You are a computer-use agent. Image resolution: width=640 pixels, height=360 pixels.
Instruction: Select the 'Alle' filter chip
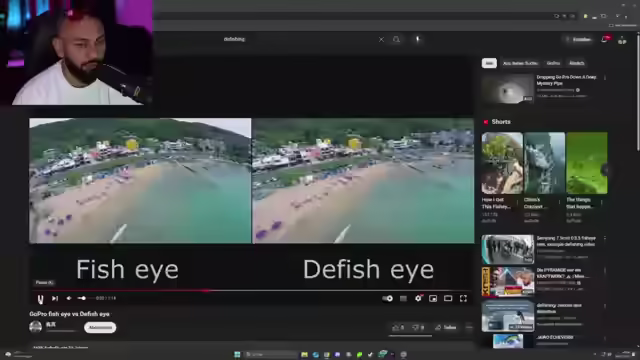pyautogui.click(x=489, y=63)
